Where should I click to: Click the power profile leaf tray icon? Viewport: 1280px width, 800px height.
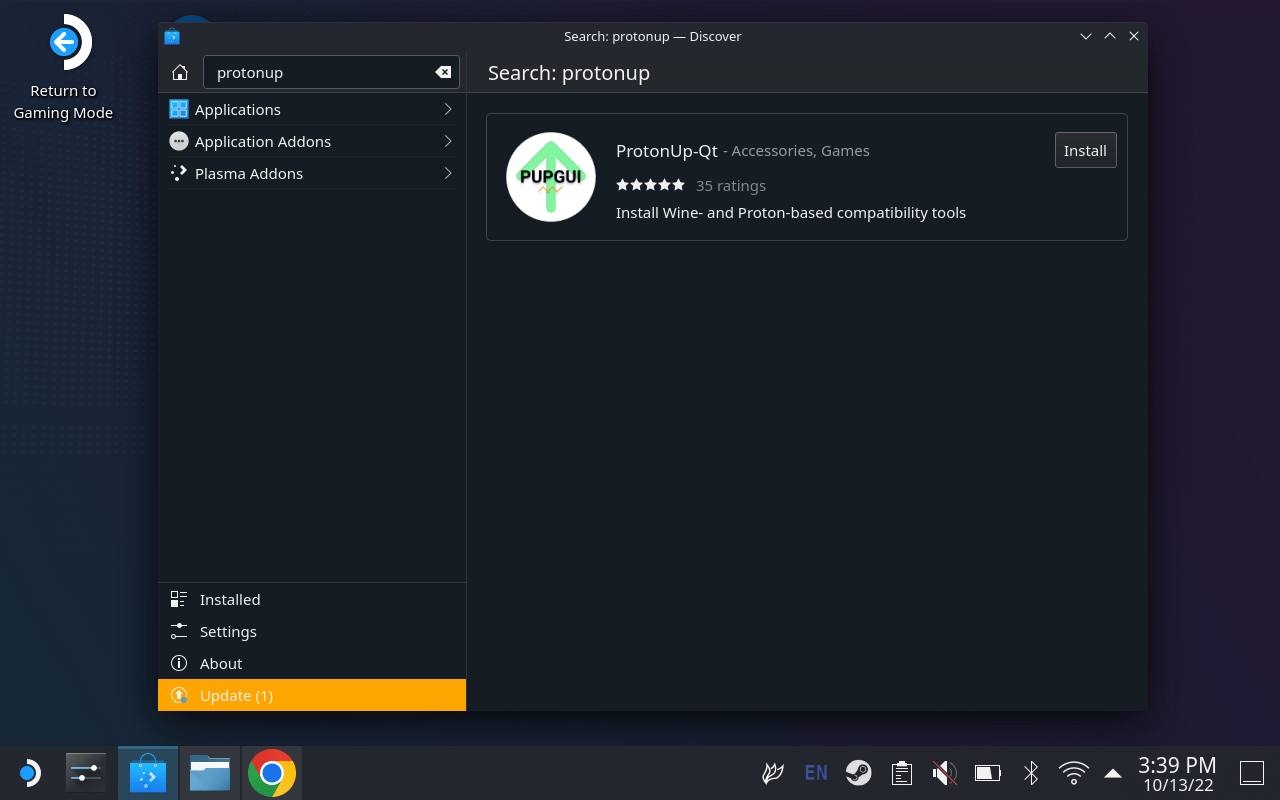point(772,773)
